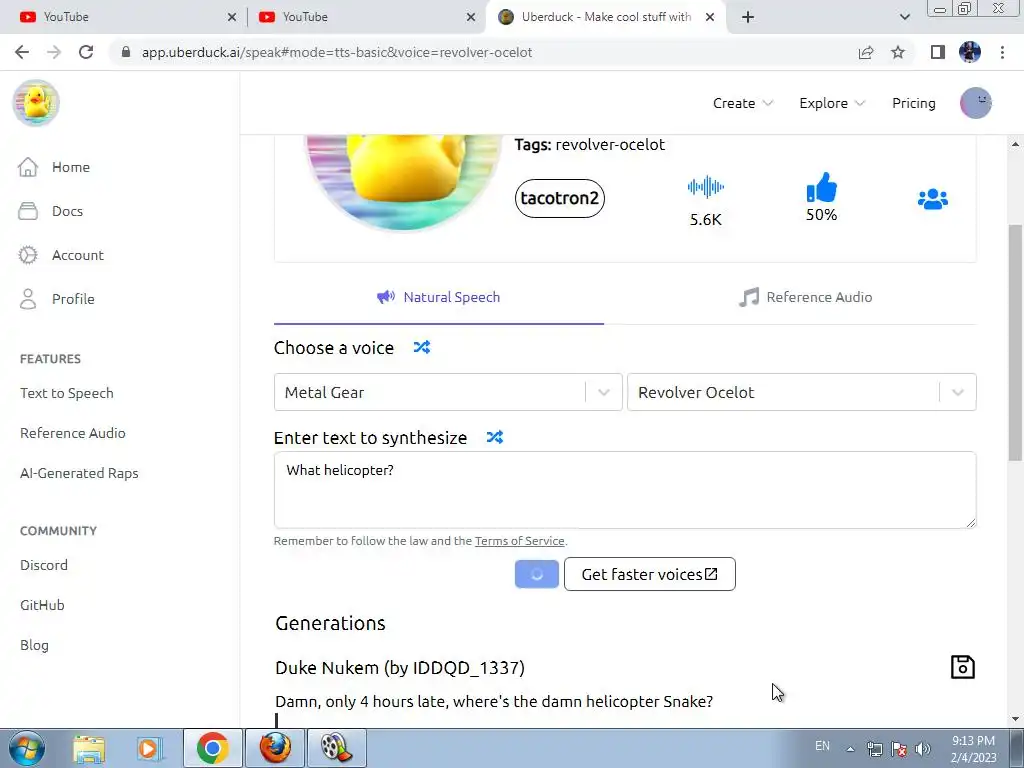This screenshot has width=1024, height=768.
Task: Randomize the text to synthesize
Action: (x=495, y=437)
